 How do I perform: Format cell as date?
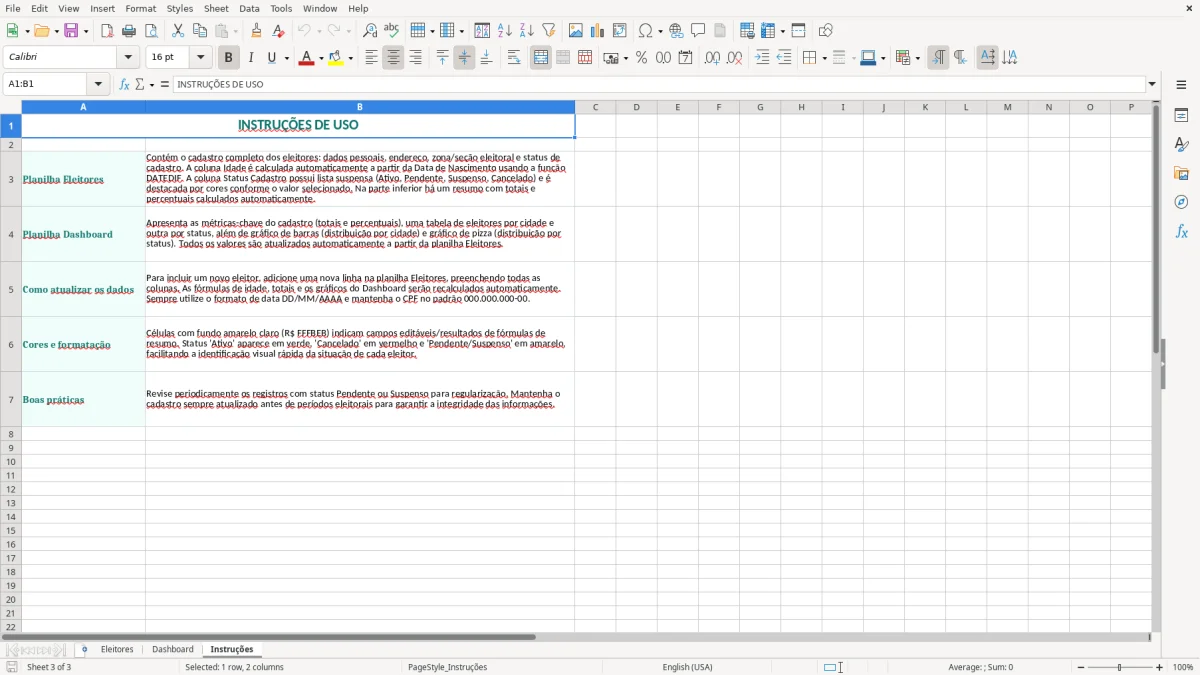[686, 58]
